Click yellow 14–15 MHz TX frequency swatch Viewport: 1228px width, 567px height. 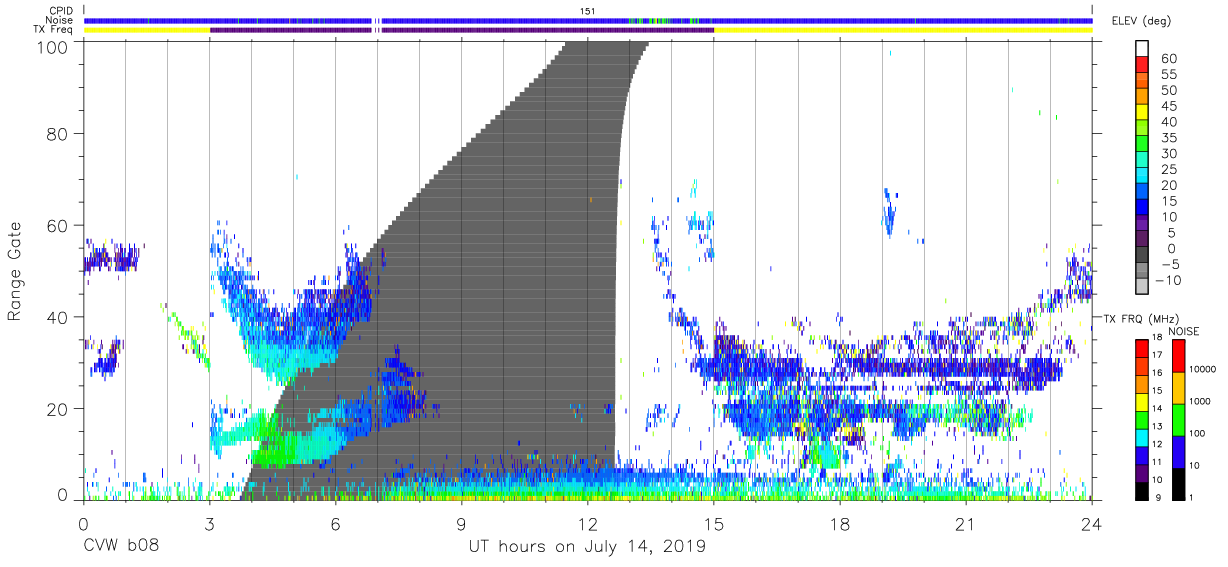(x=1141, y=402)
